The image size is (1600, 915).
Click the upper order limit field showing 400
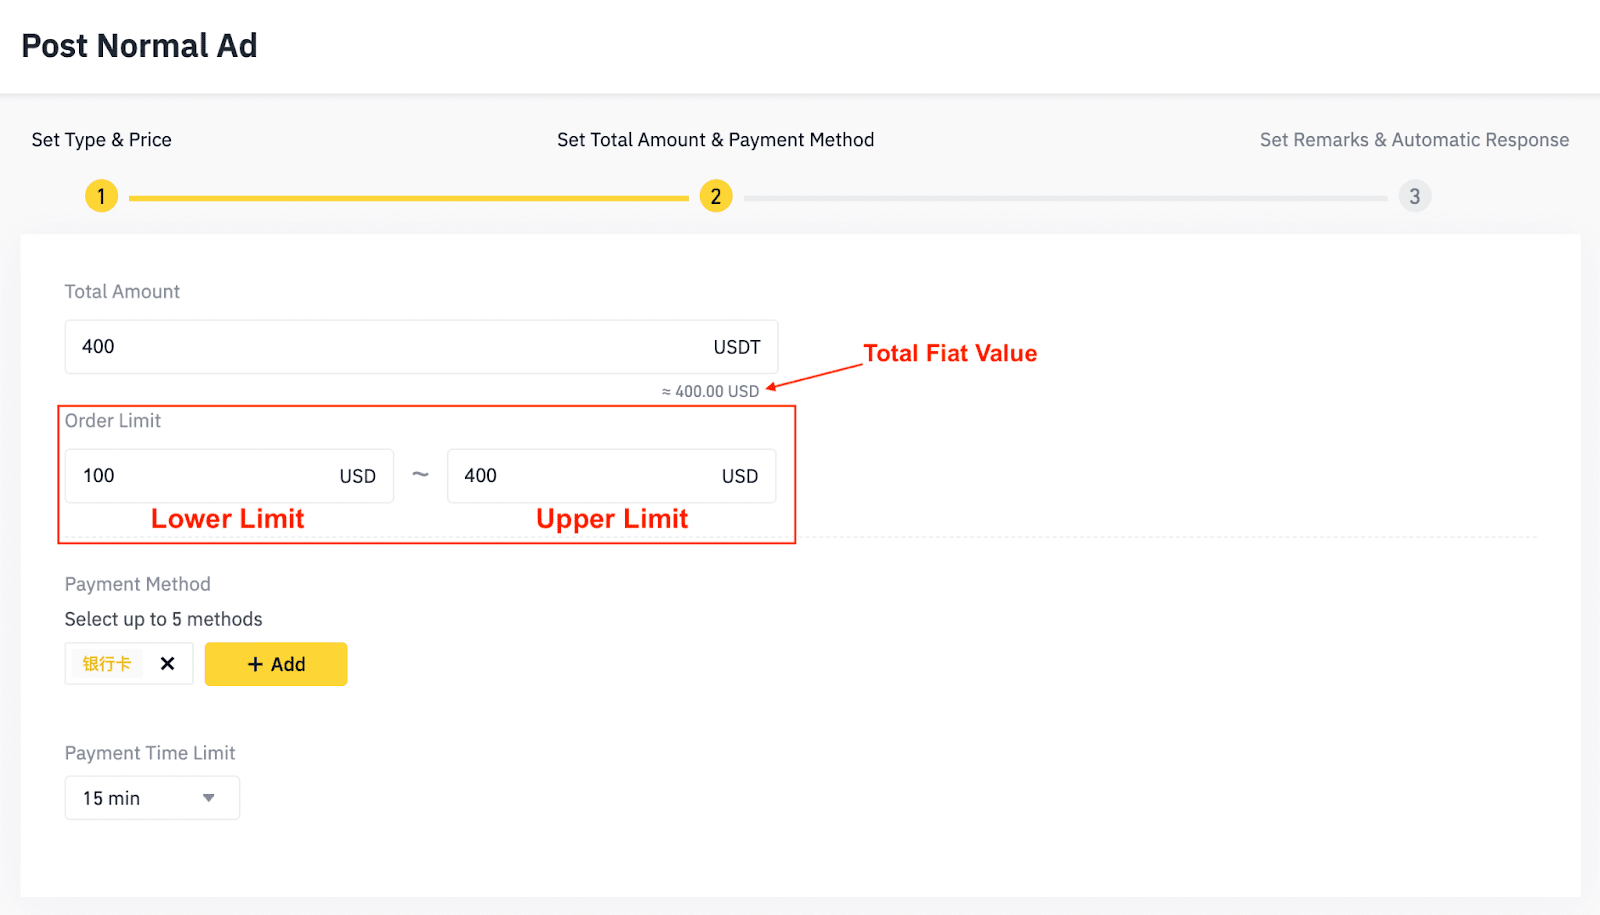[611, 476]
